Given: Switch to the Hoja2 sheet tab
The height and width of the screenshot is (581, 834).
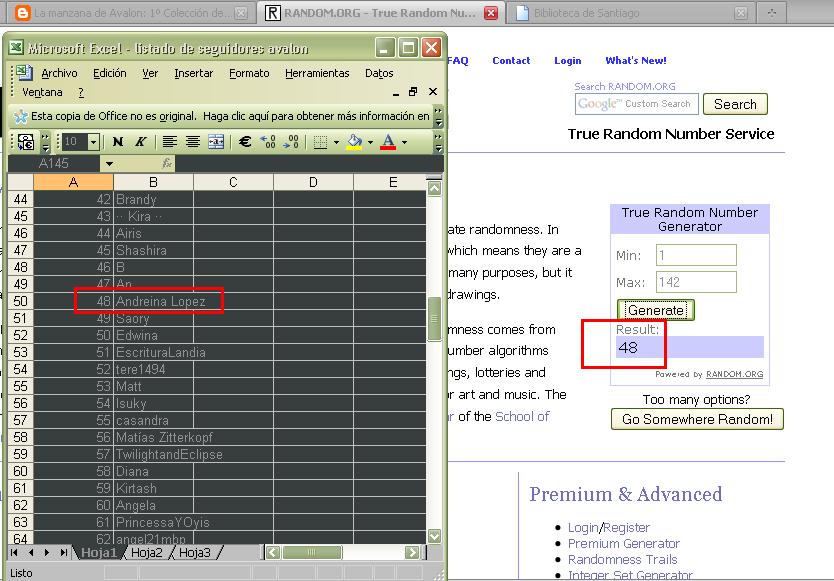Looking at the screenshot, I should click(146, 553).
